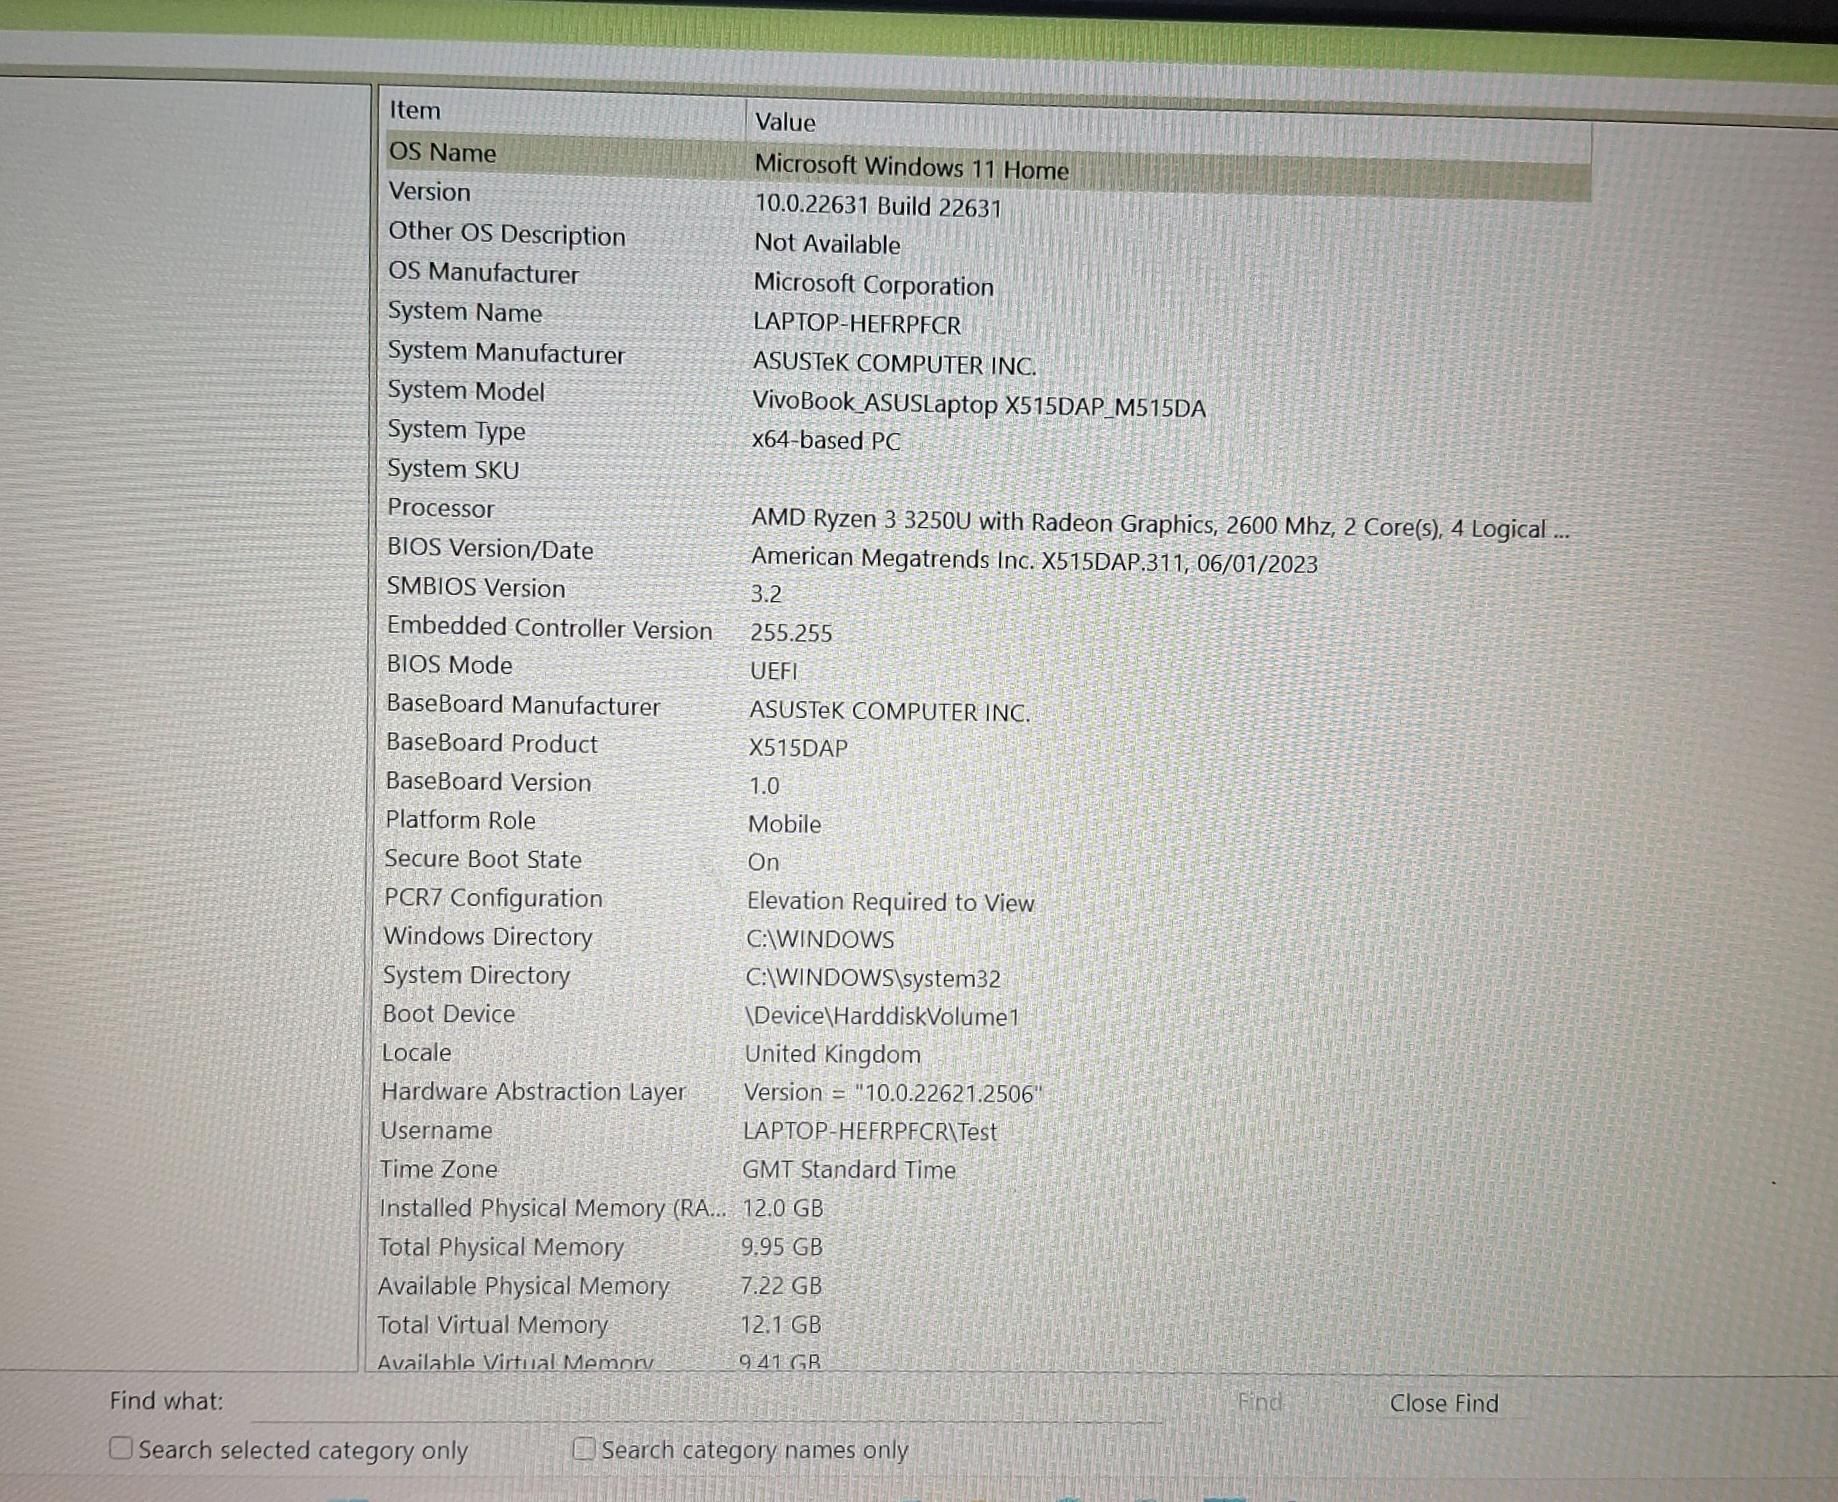Highlight the System Model row

coord(466,391)
